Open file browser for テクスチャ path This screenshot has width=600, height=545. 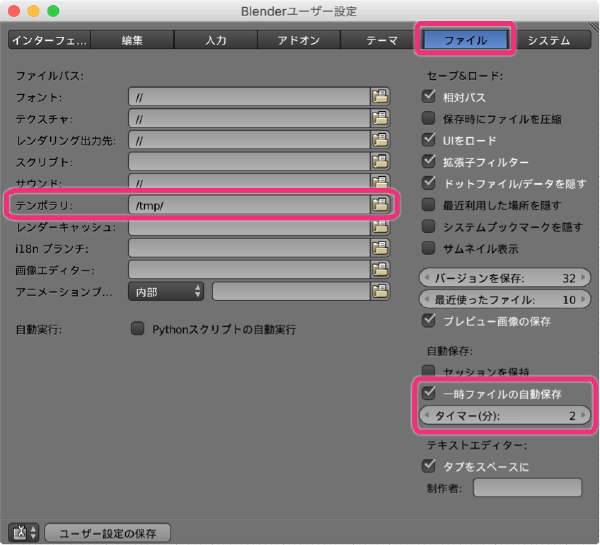(x=380, y=119)
